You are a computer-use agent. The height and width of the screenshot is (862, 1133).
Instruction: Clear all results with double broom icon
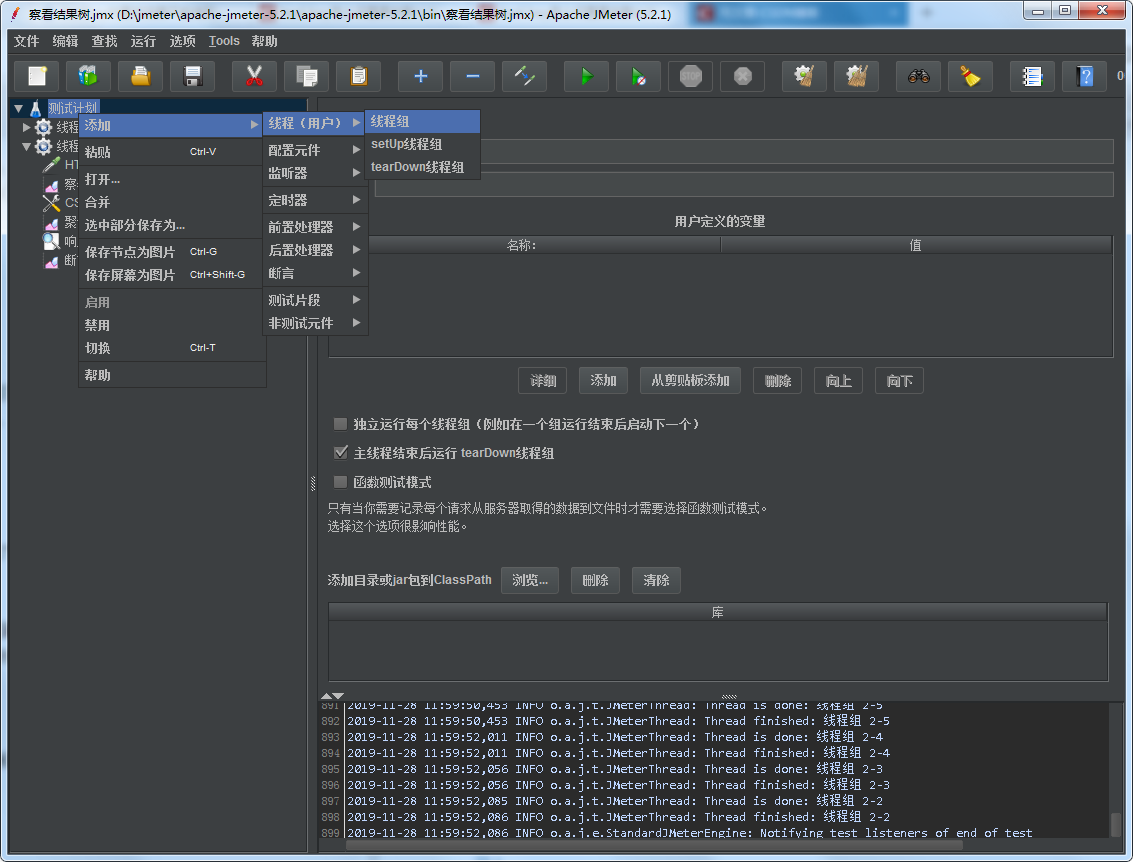click(x=856, y=76)
